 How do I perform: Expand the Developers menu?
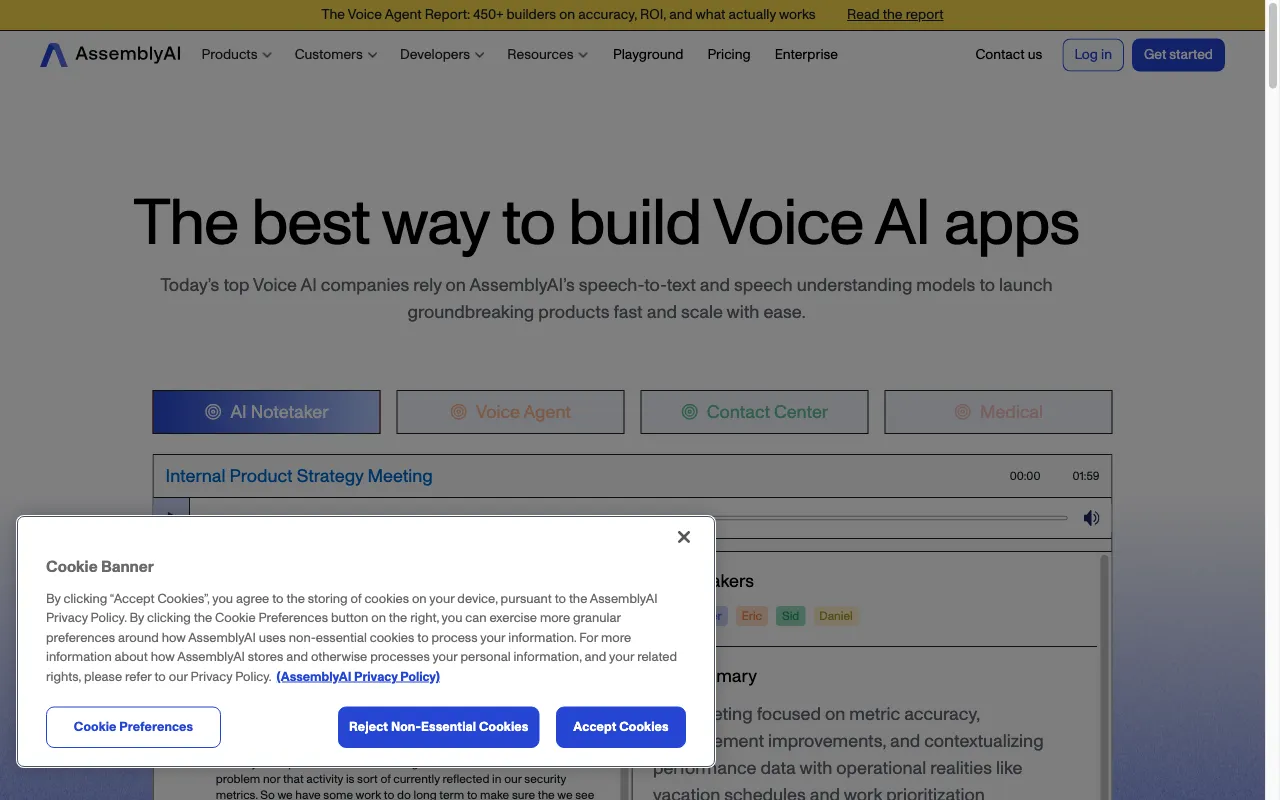[x=442, y=55]
